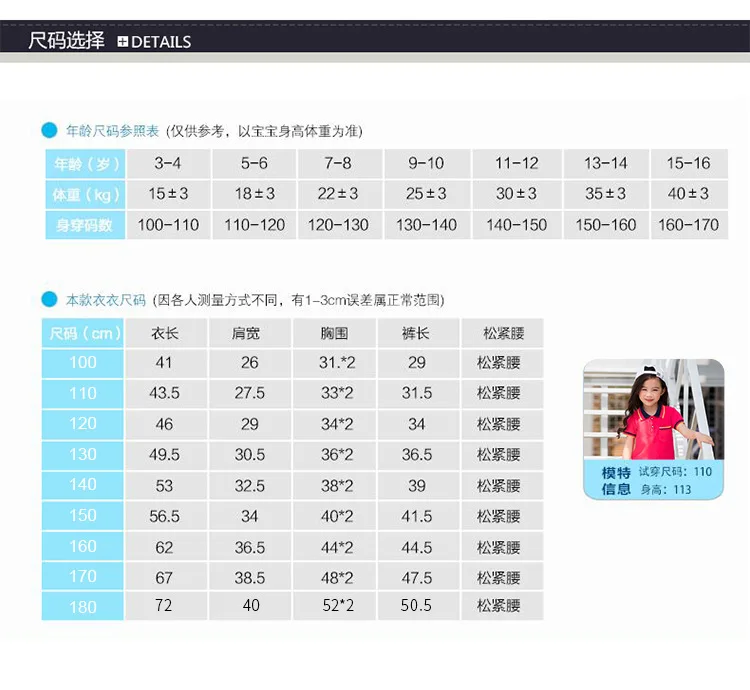
Task: Select size row label 100
Action: [x=83, y=363]
